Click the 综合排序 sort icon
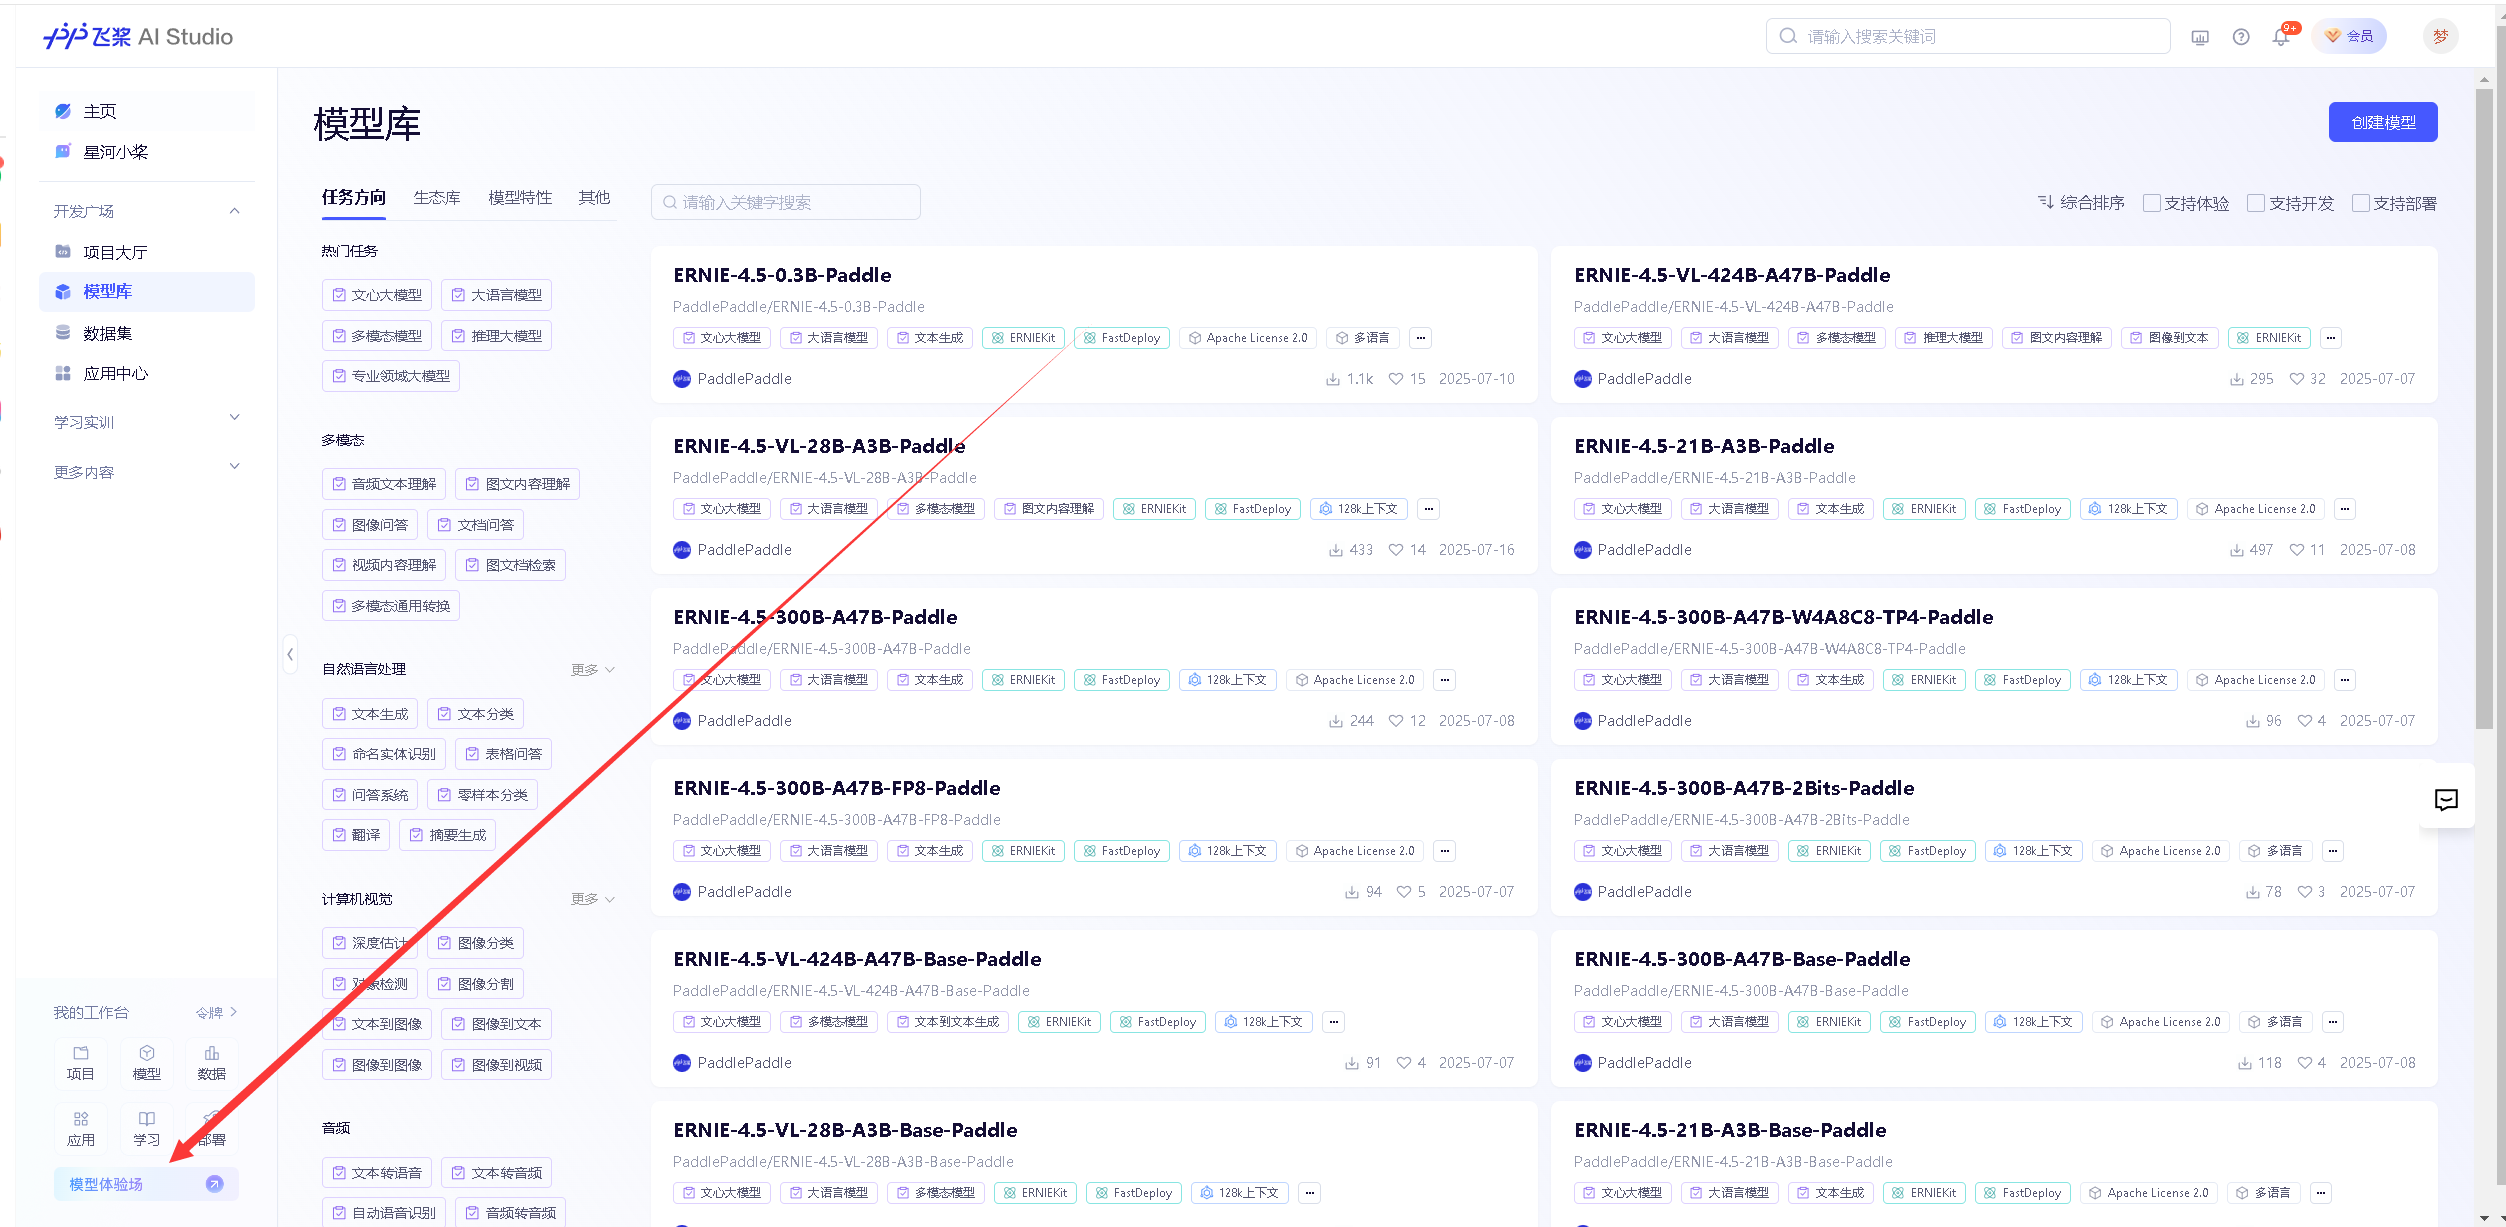This screenshot has width=2506, height=1227. (x=2046, y=202)
